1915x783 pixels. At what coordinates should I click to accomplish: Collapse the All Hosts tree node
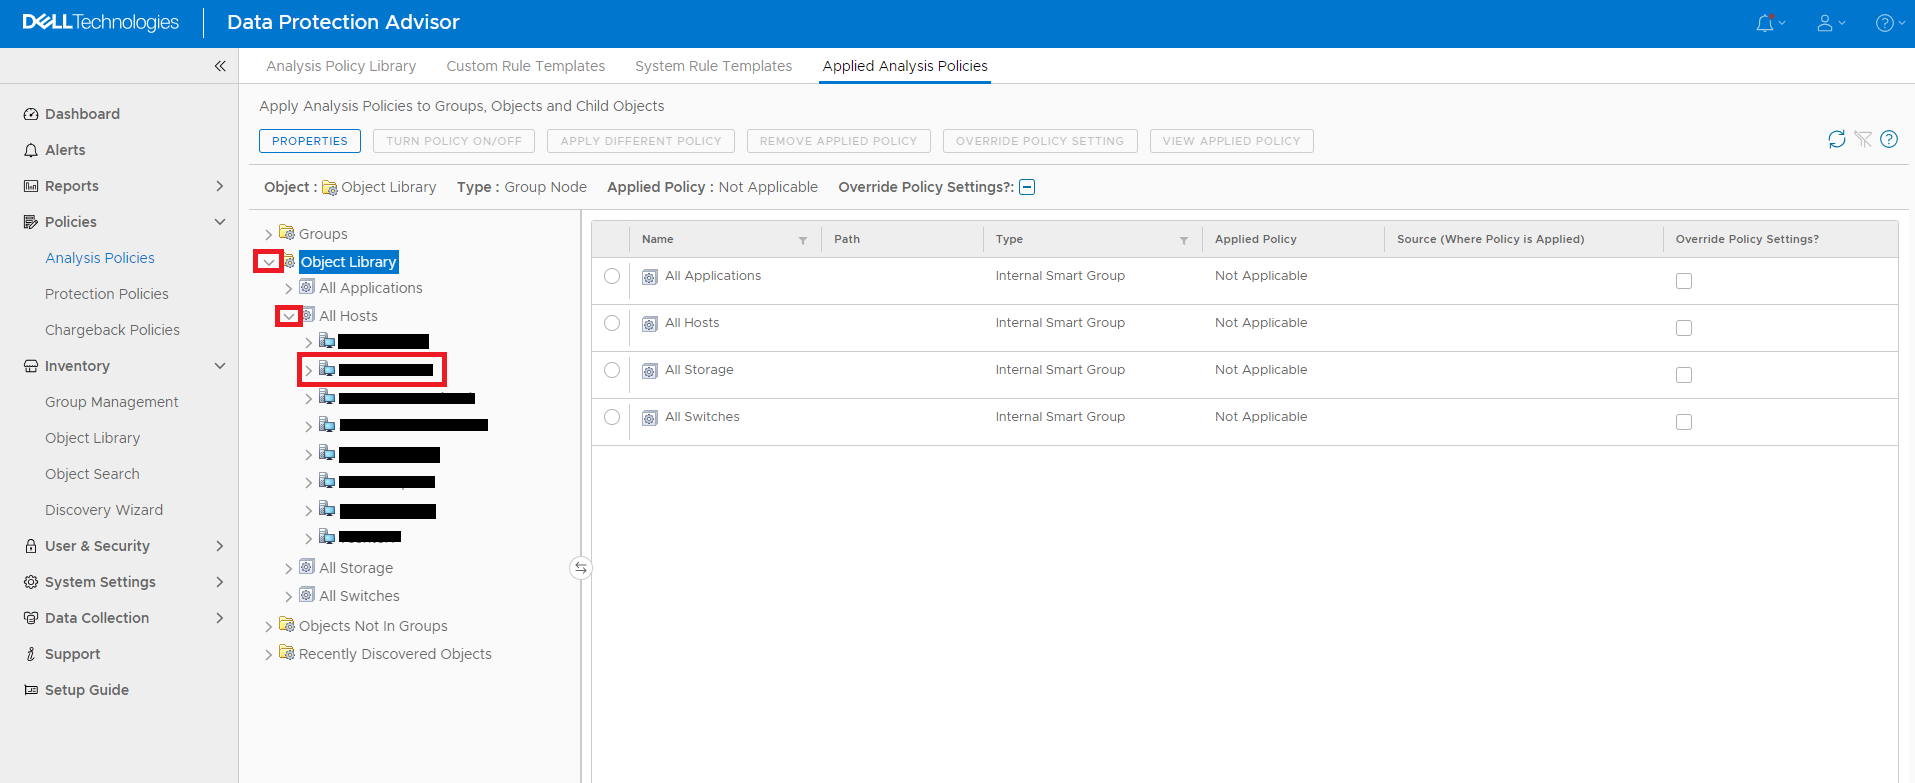point(288,316)
